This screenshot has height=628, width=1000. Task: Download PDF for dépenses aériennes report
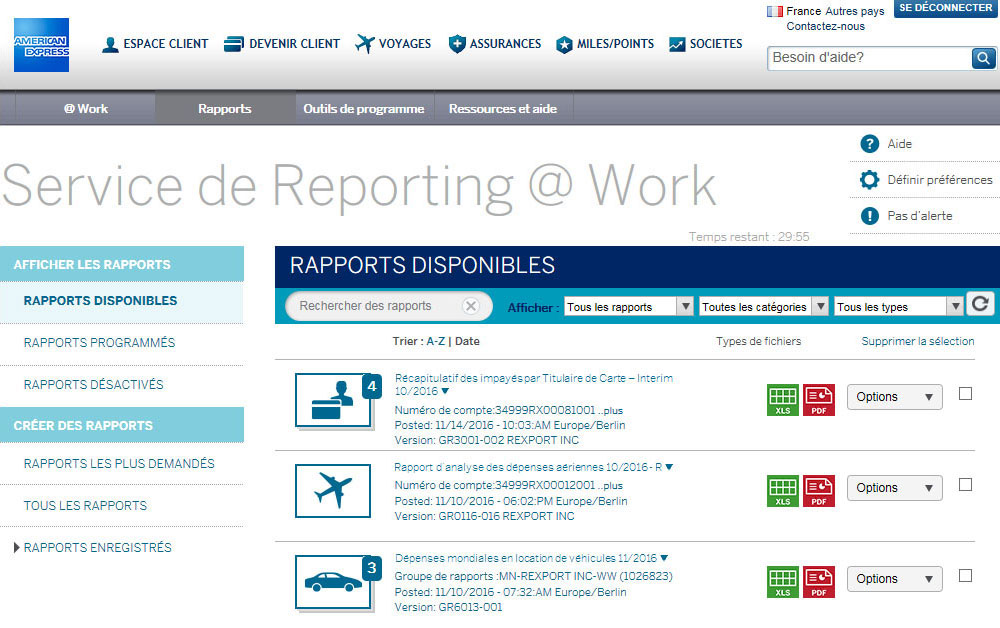tap(819, 491)
